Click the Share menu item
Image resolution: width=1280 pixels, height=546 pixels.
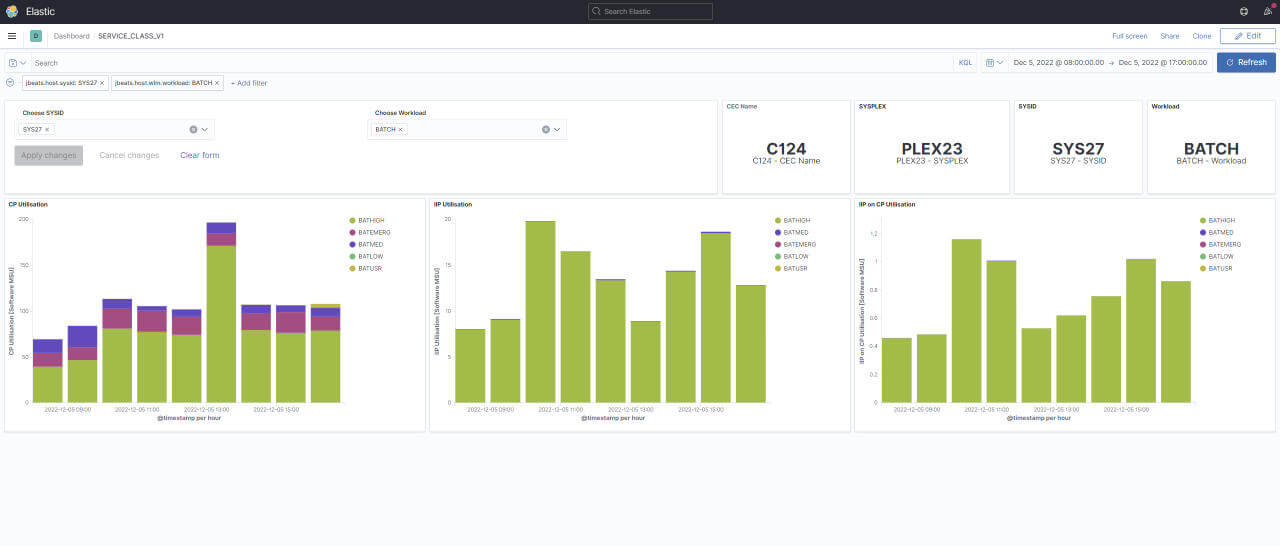1169,36
